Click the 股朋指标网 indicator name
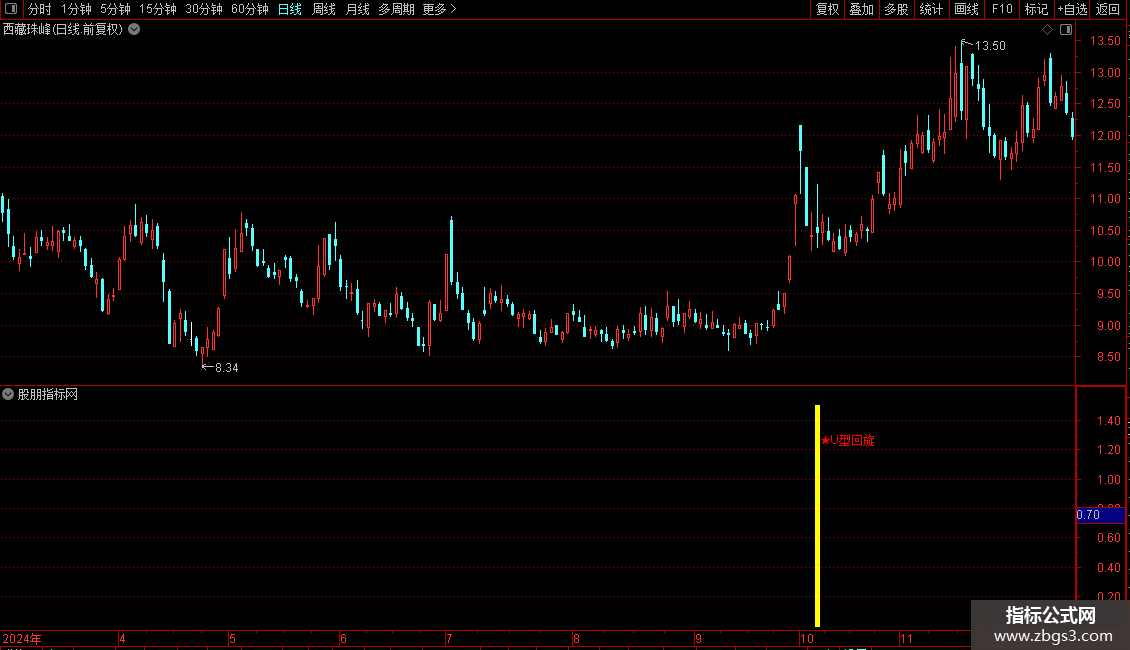 (48, 394)
